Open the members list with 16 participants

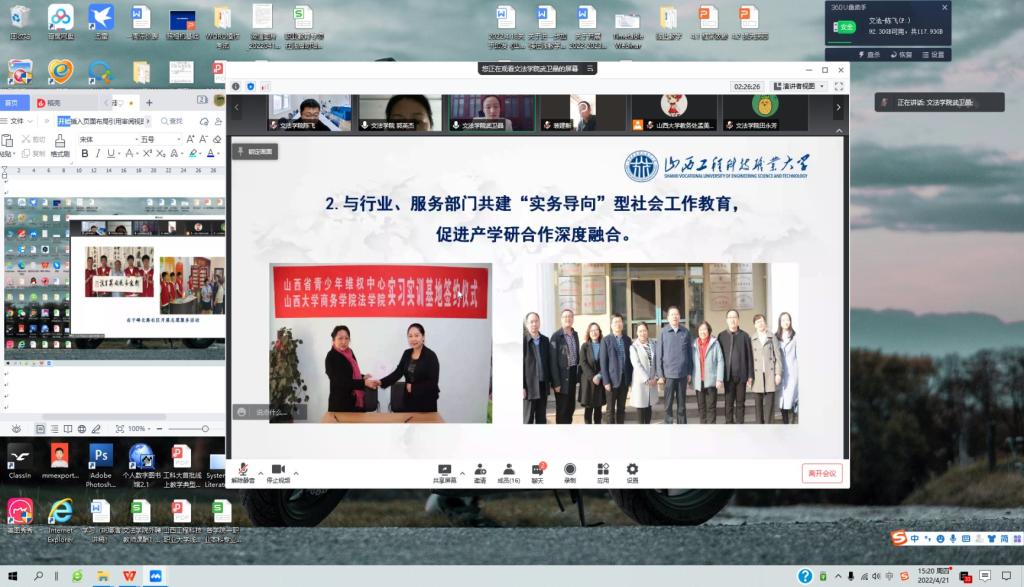point(509,470)
